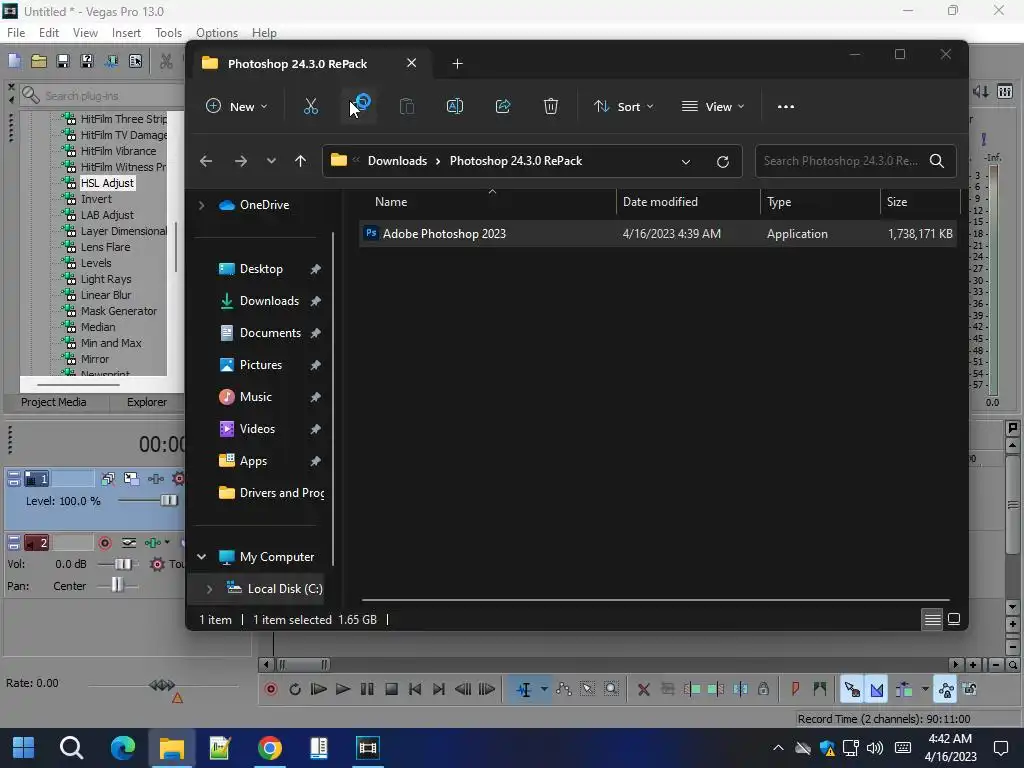1024x768 pixels.
Task: Open the New dropdown in File Explorer
Action: (x=236, y=106)
